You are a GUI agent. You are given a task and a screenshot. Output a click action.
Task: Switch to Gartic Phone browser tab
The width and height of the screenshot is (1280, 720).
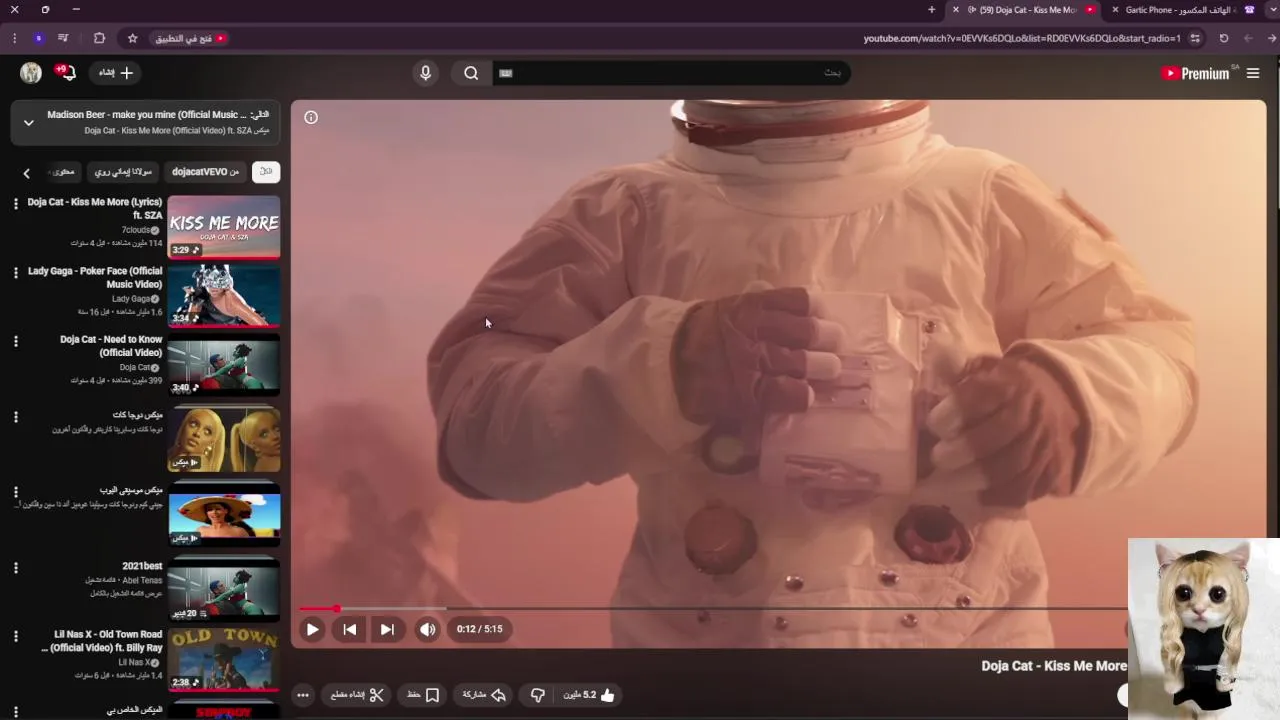point(1180,10)
